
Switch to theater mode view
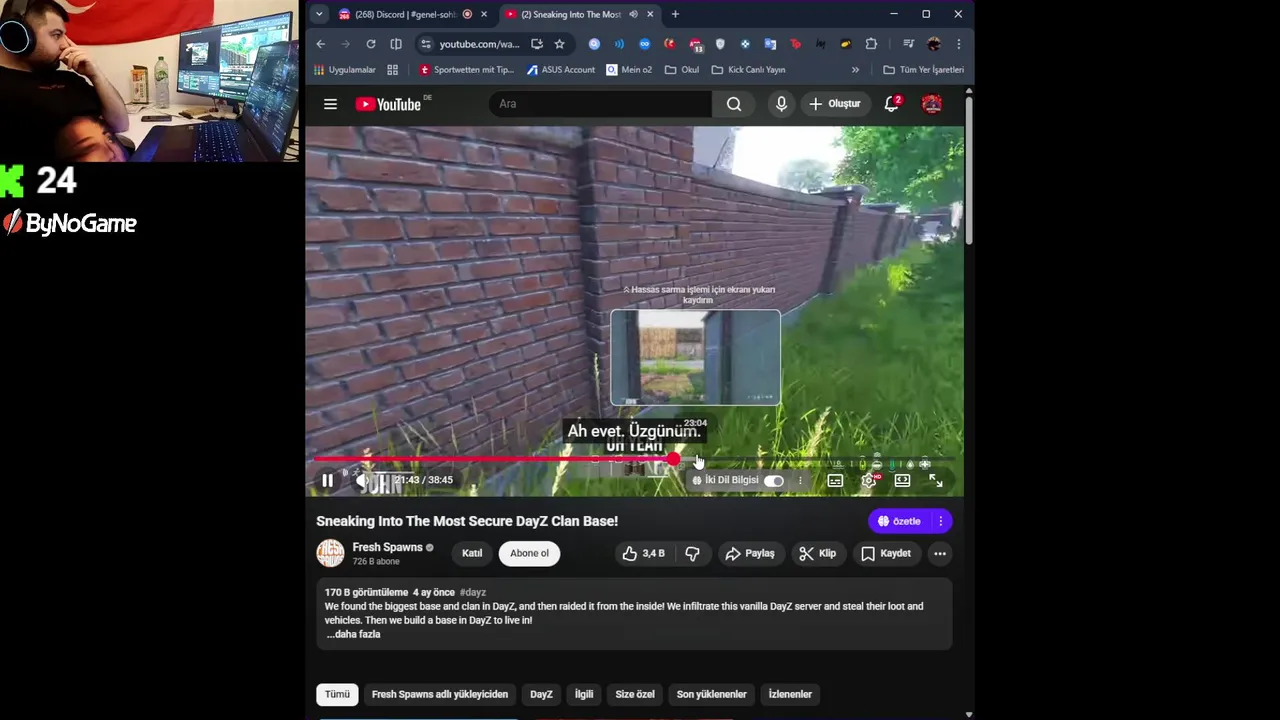(902, 481)
